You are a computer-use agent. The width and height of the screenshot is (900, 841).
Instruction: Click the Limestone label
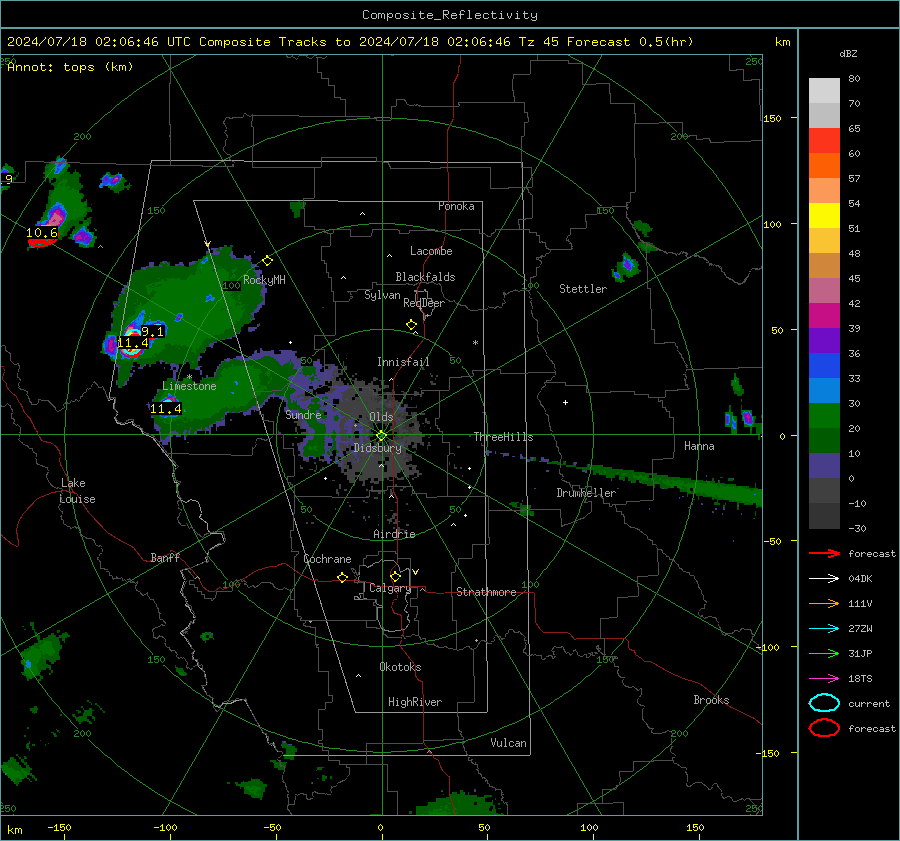(189, 386)
